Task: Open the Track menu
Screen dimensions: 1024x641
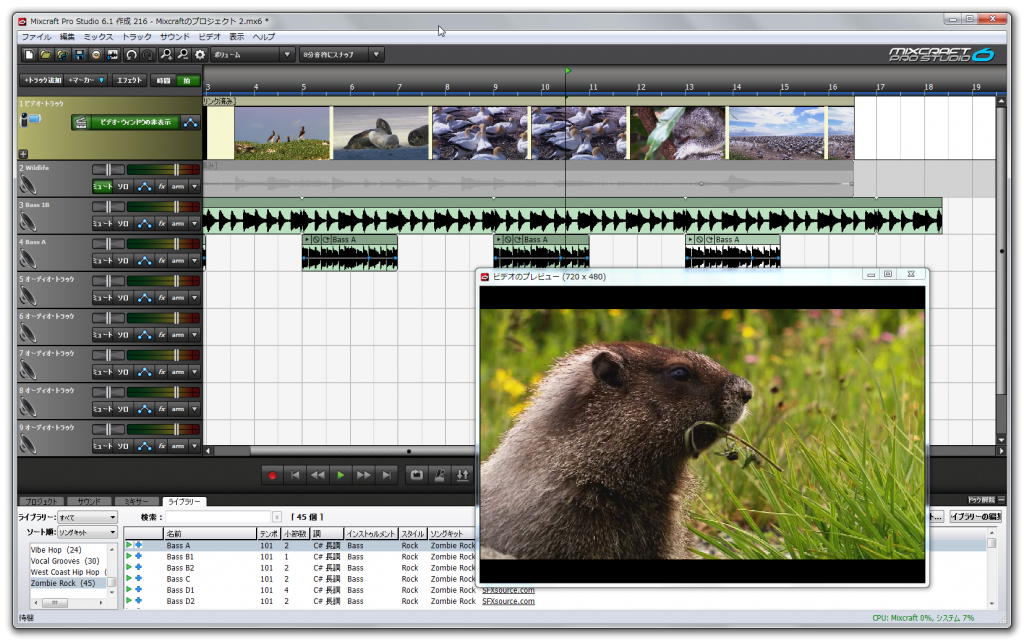Action: click(x=136, y=37)
